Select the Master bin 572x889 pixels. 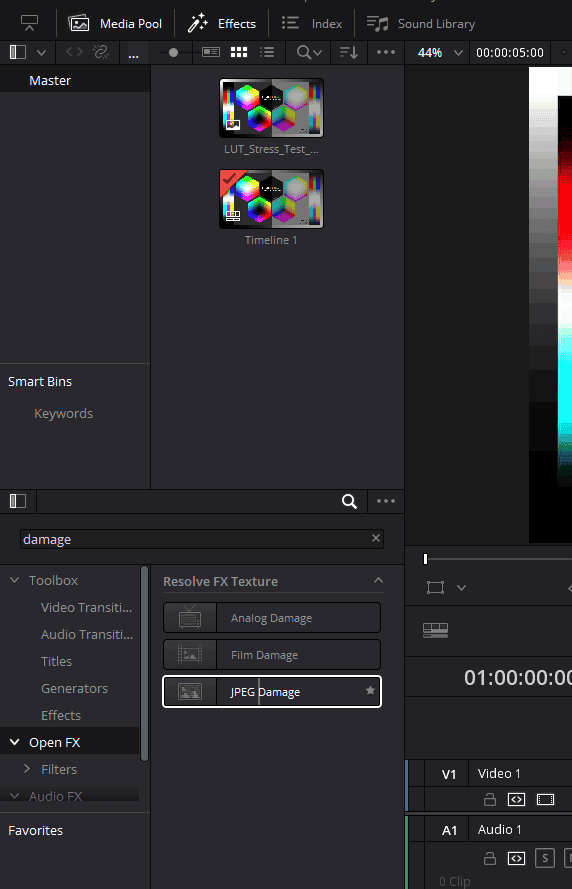click(x=50, y=81)
